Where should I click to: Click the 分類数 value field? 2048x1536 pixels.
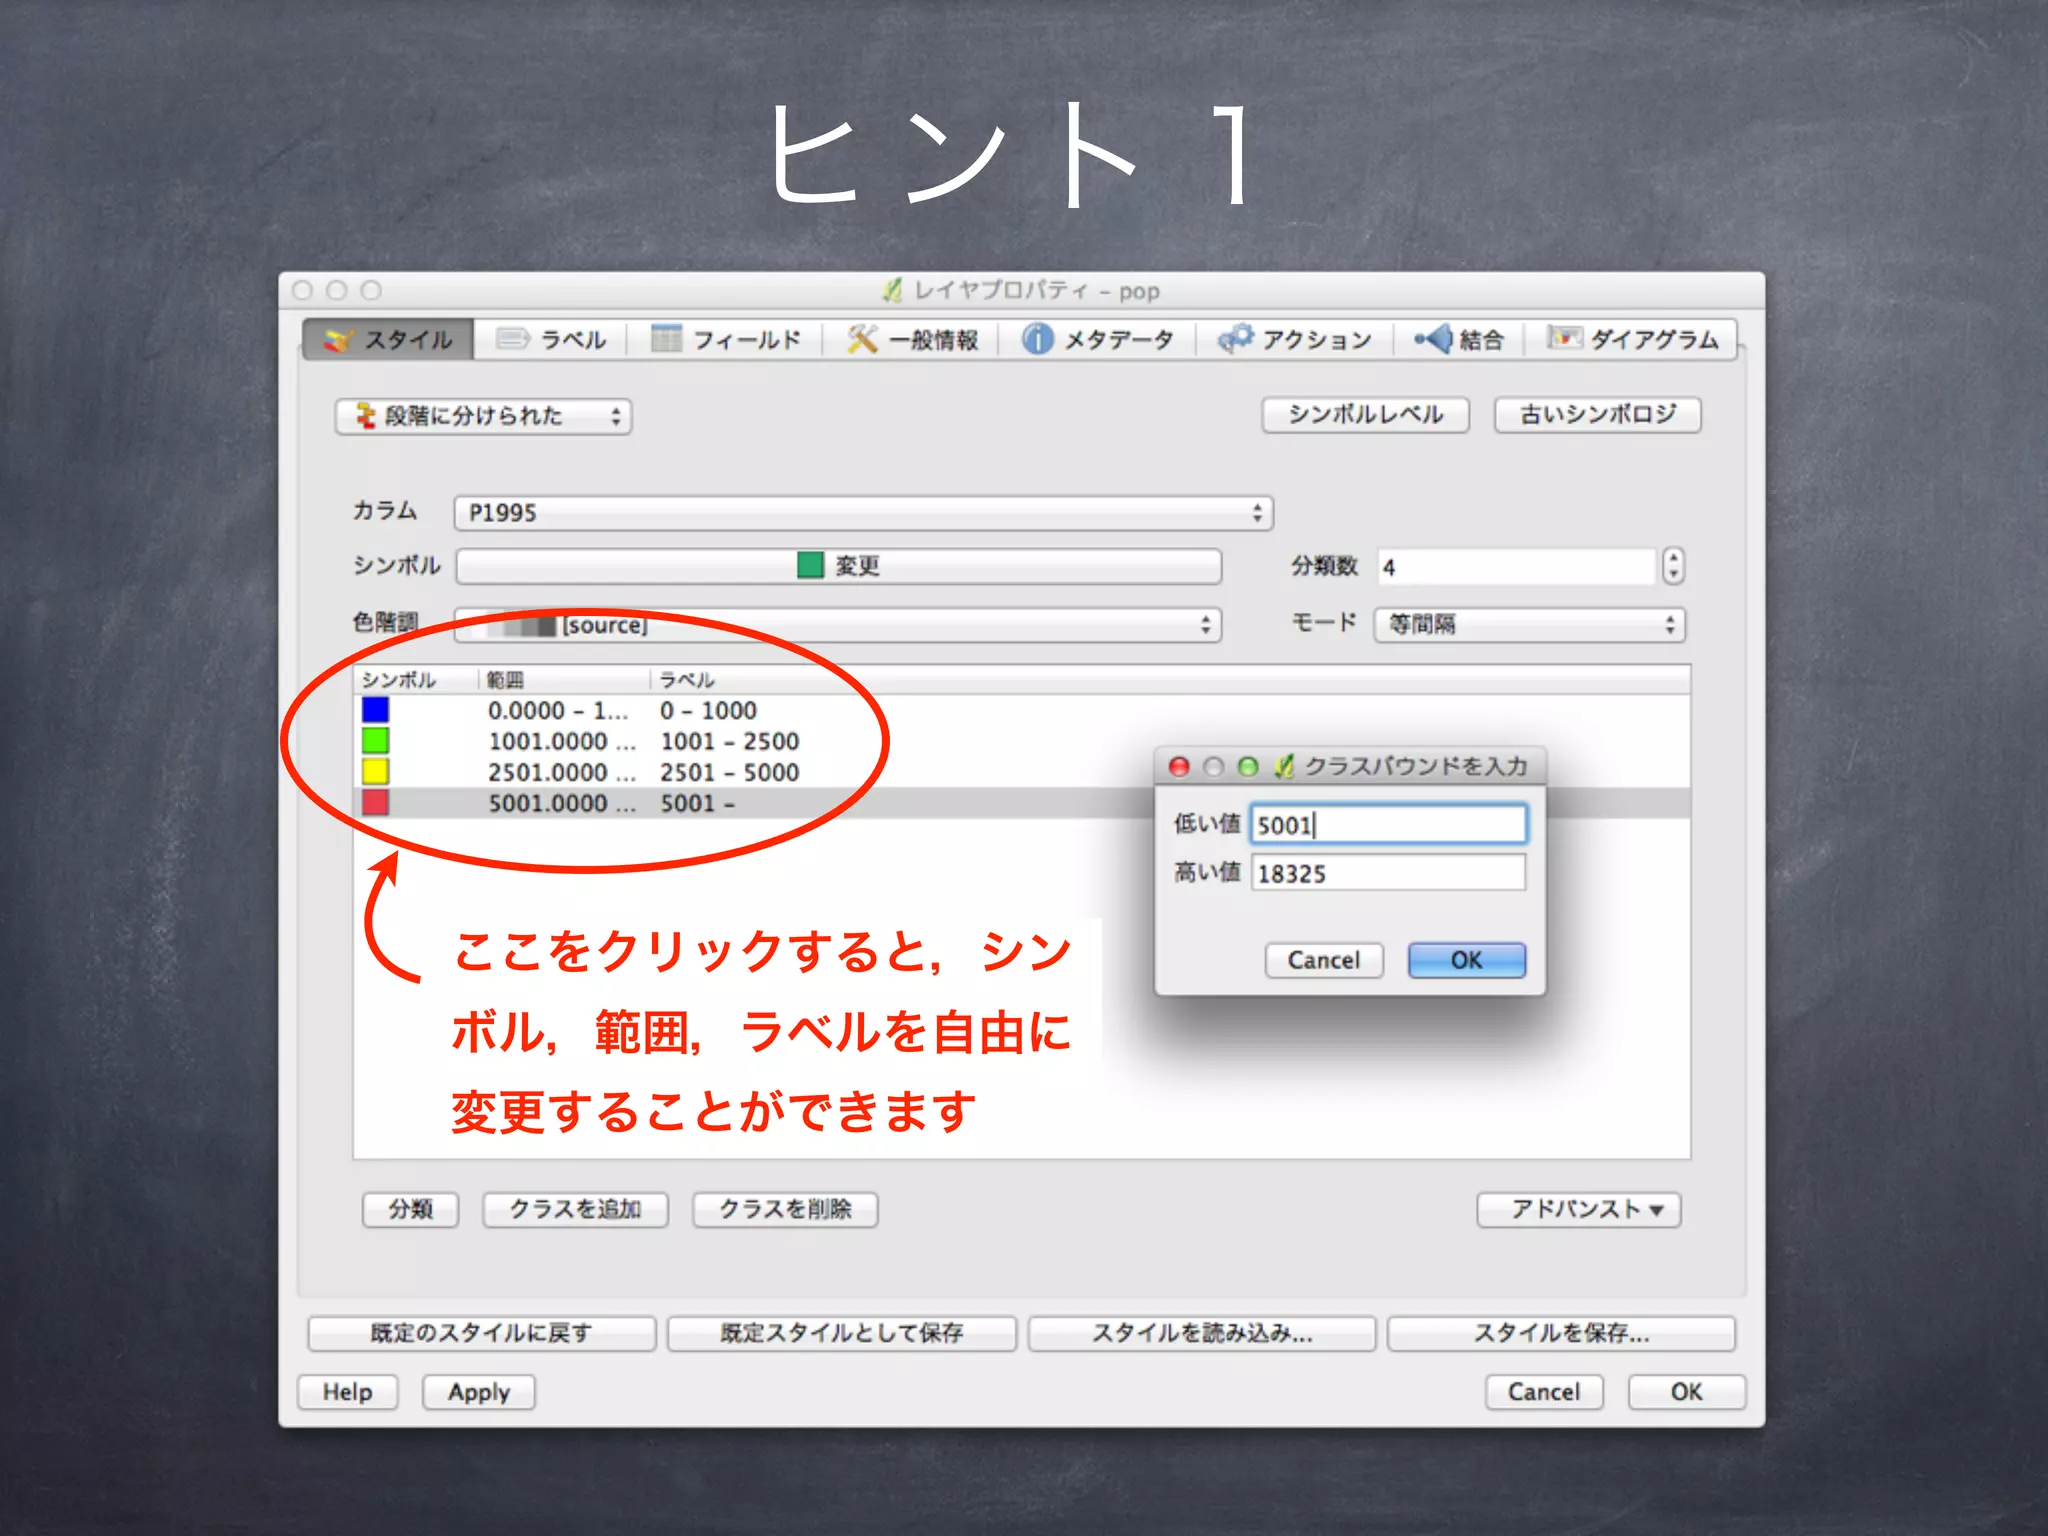point(1516,567)
